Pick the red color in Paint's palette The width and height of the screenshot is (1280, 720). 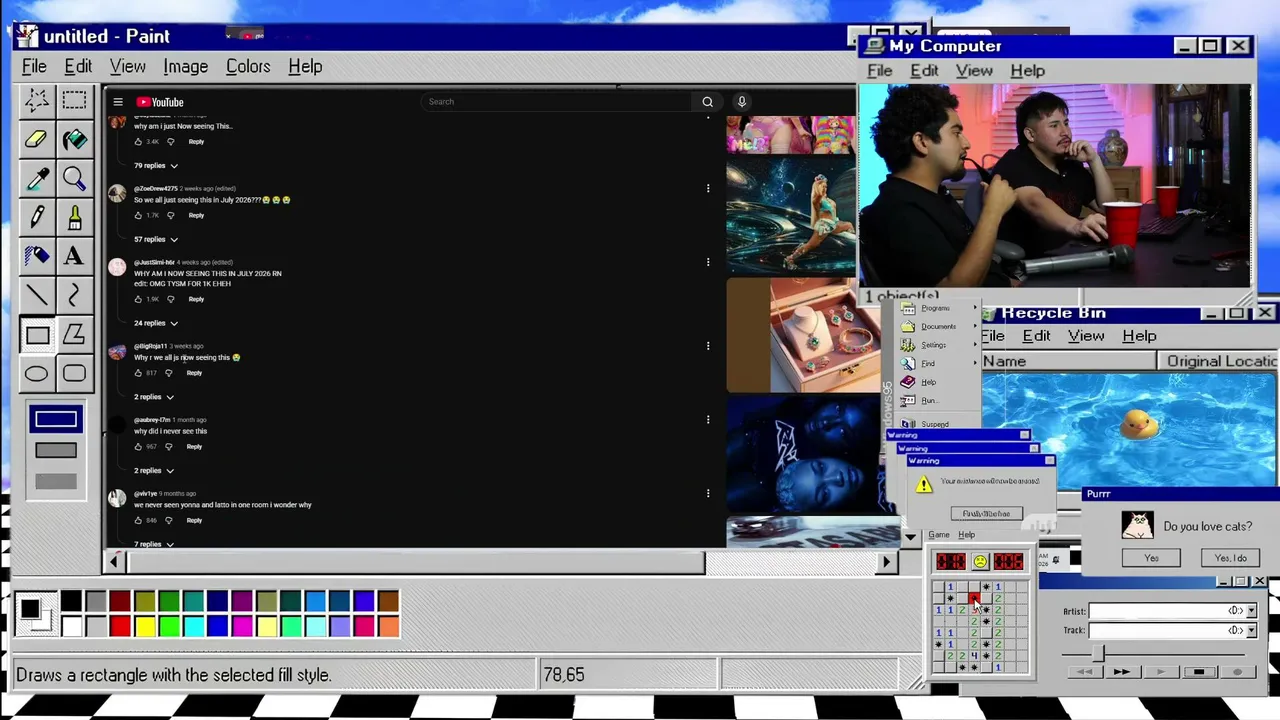[120, 627]
